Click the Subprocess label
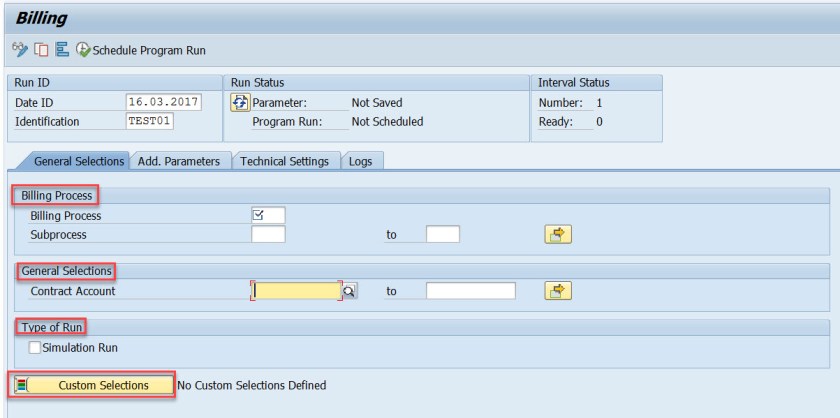840x418 pixels. click(x=58, y=235)
